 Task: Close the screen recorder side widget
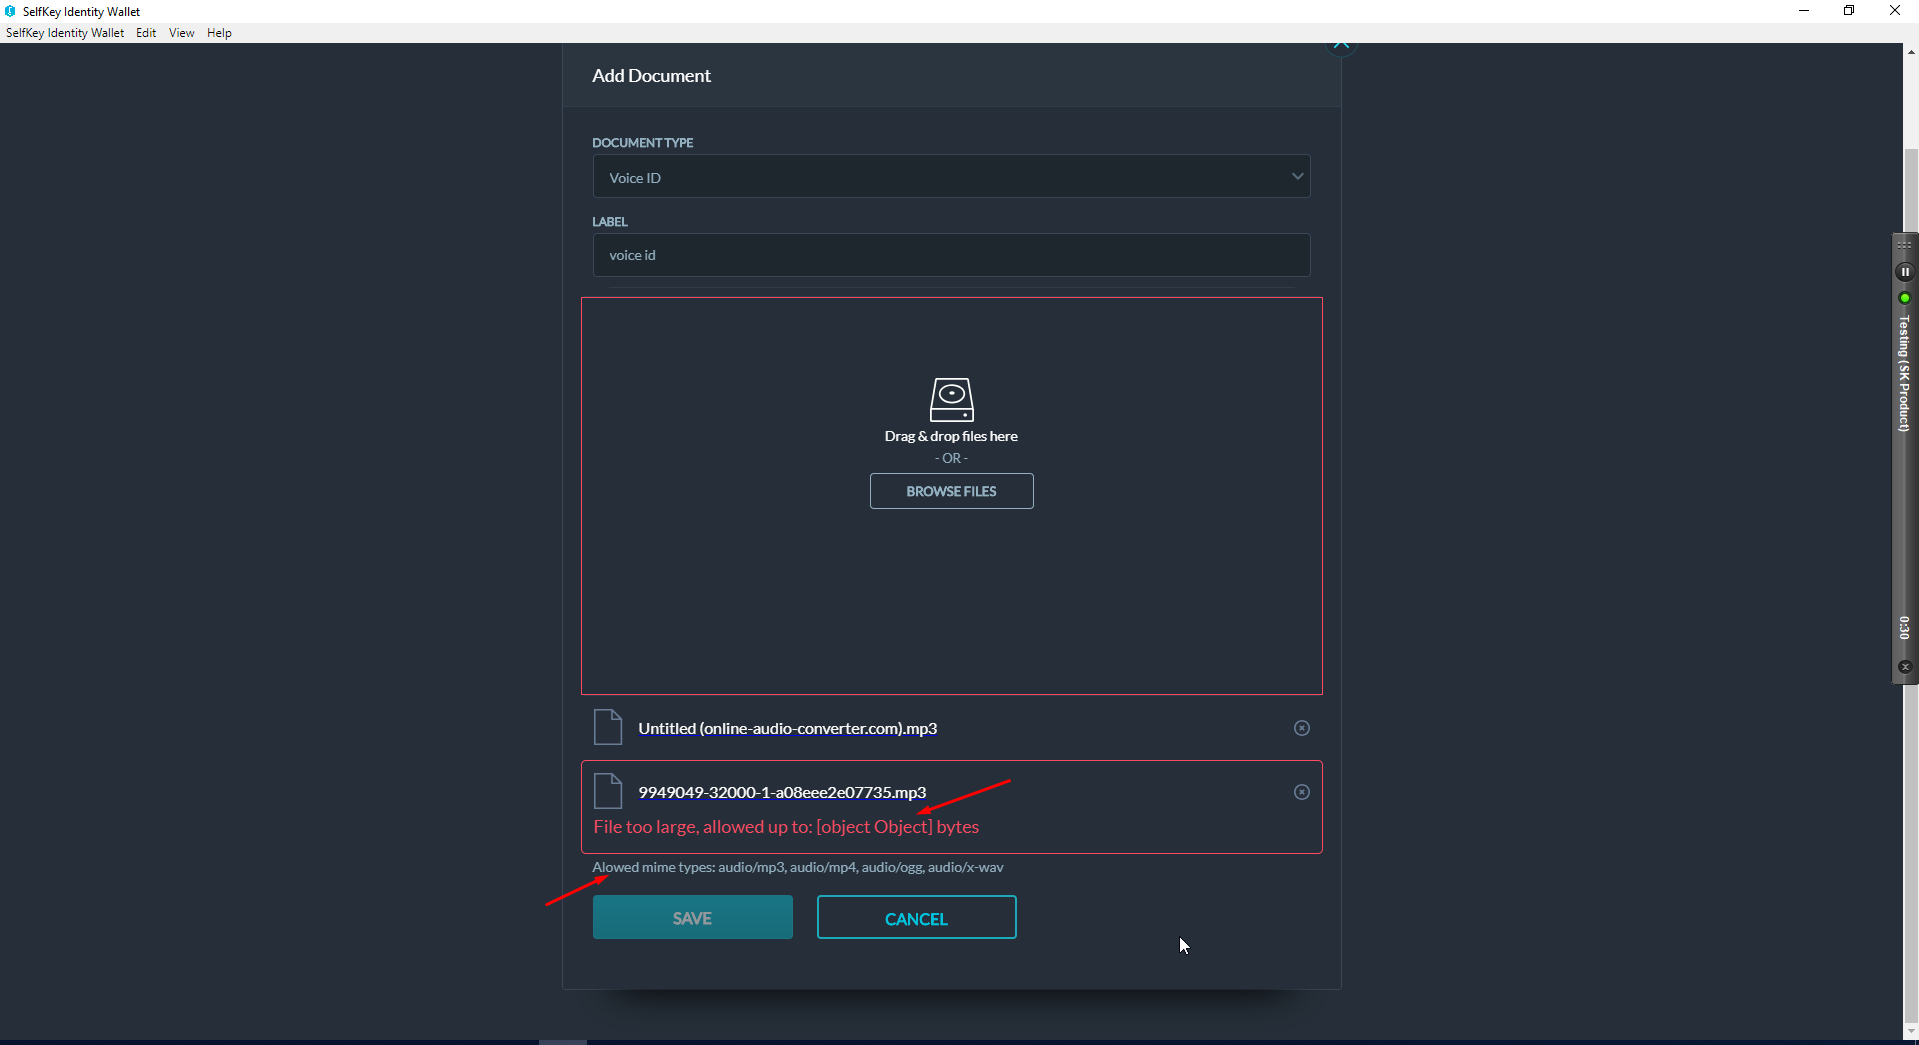click(1905, 667)
